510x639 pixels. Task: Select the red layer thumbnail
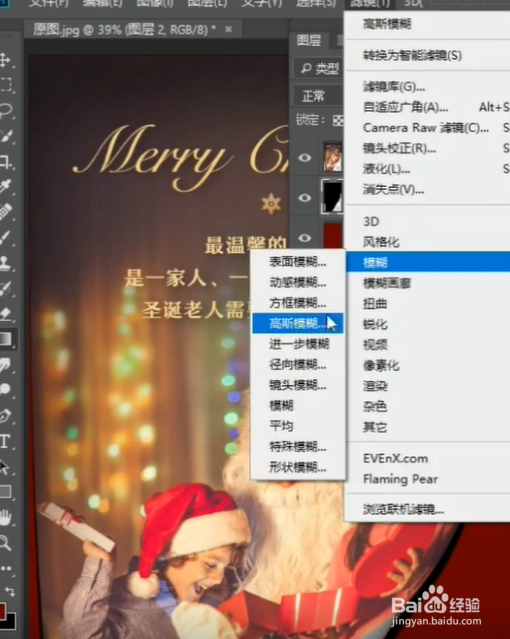[333, 236]
